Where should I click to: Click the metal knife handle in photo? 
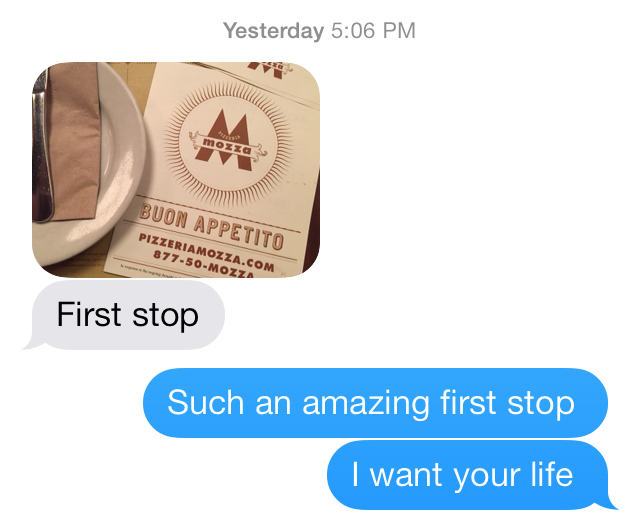coord(41,147)
